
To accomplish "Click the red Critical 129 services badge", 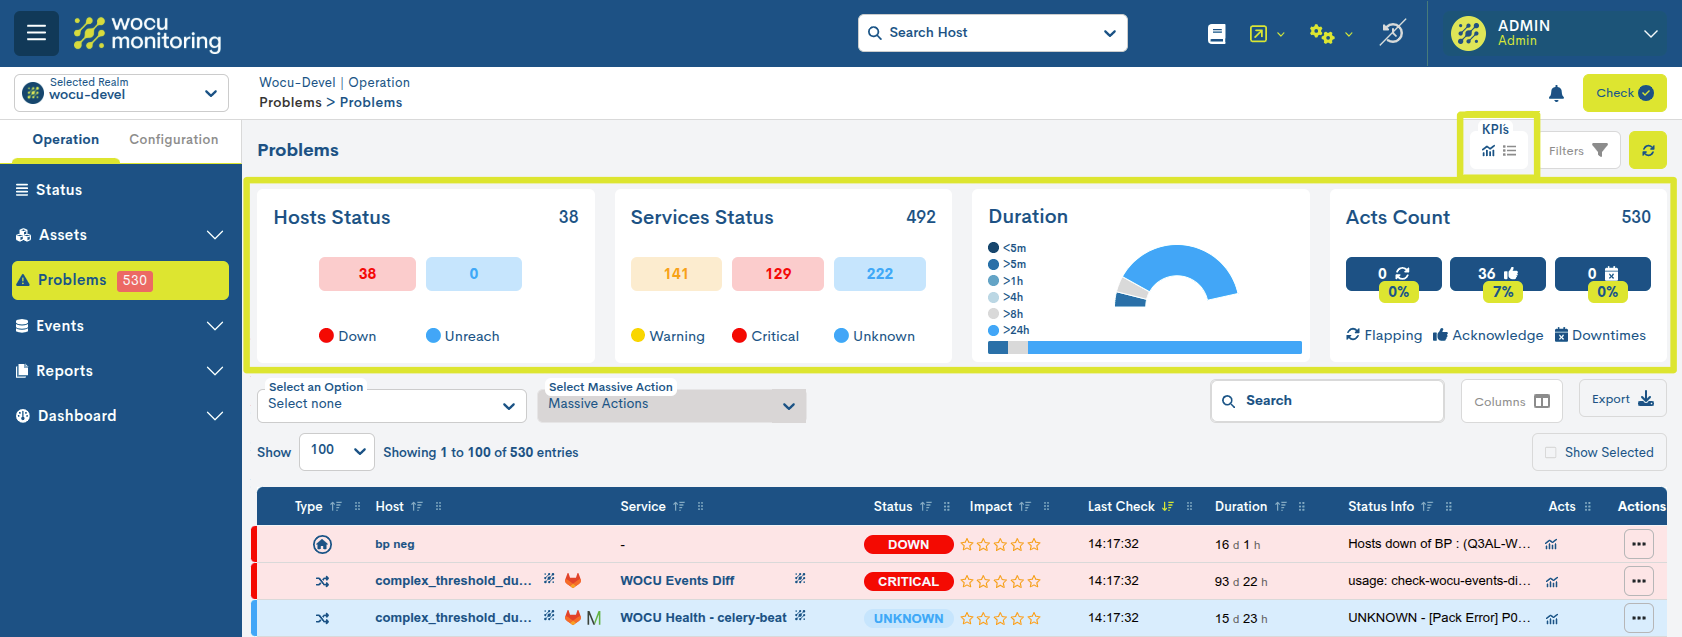I will [x=777, y=274].
